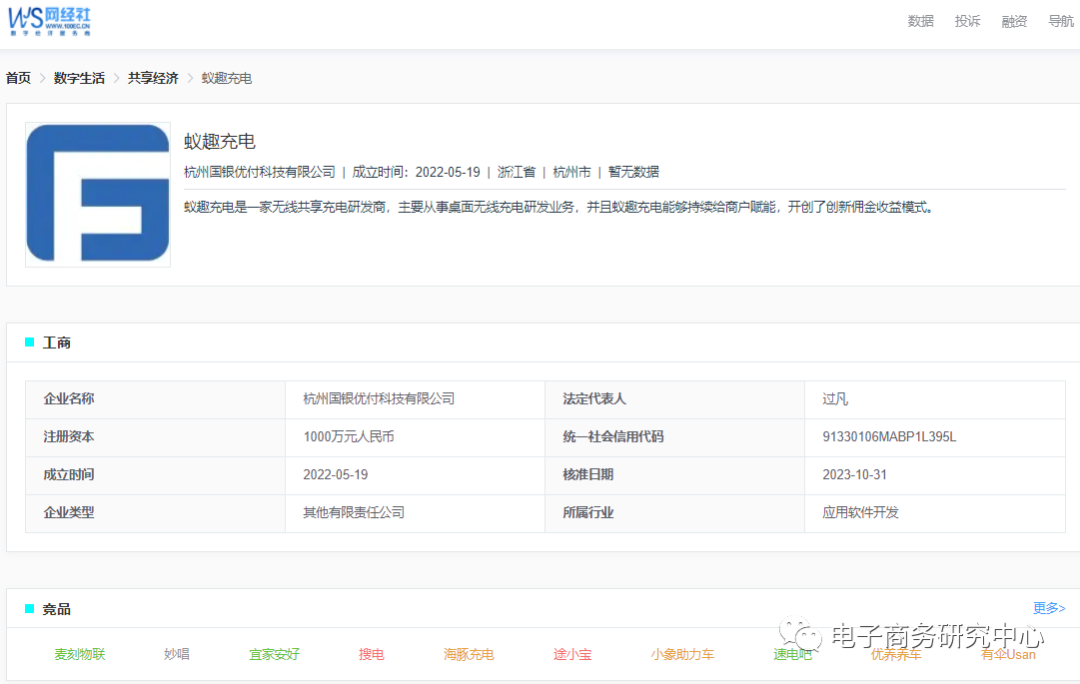
Task: Open the 共享经济 breadcrumb link
Action: pyautogui.click(x=152, y=77)
